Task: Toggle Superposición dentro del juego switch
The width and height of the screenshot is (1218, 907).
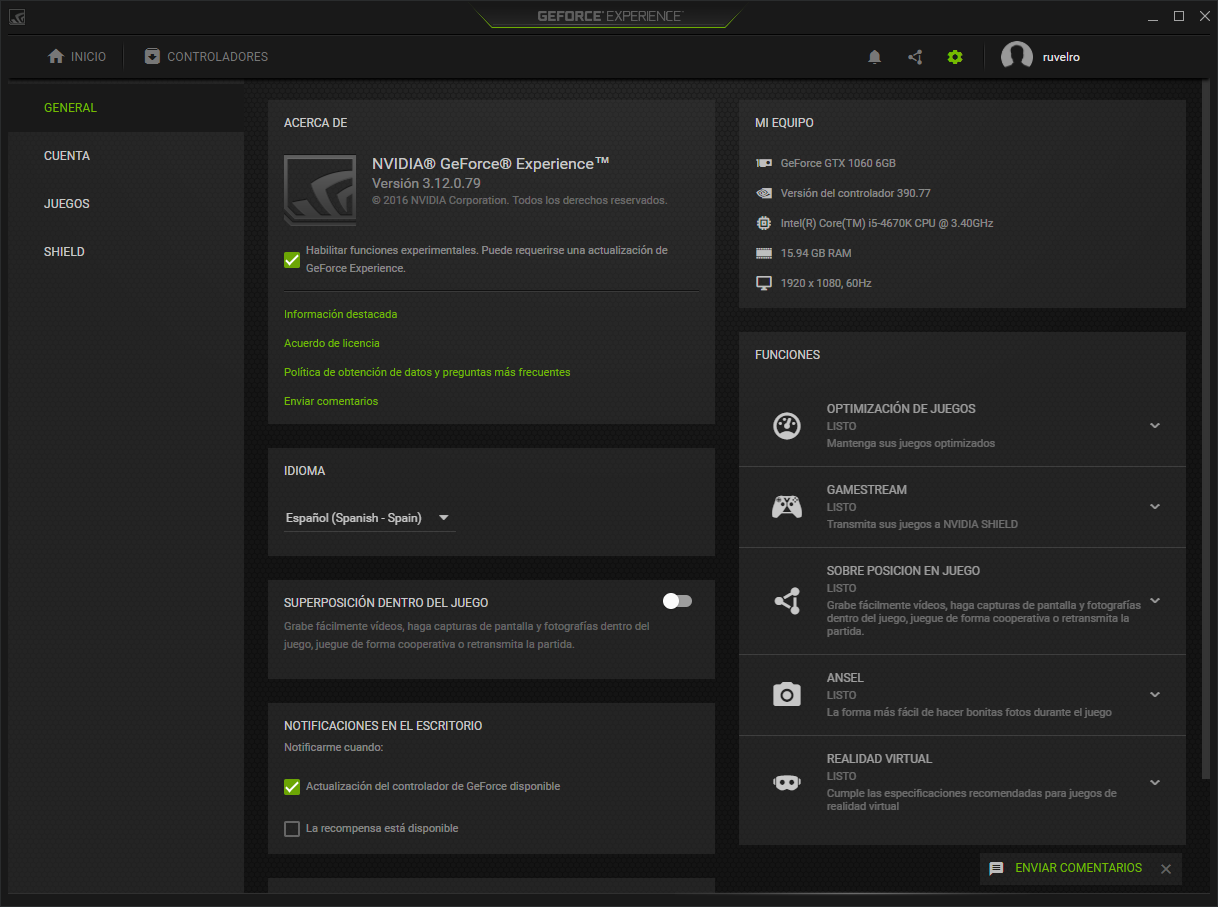Action: [x=677, y=601]
